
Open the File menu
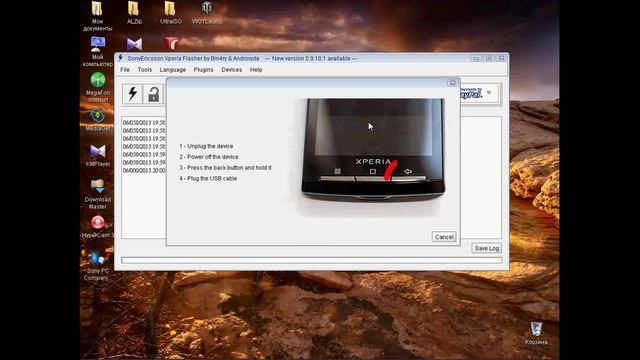coord(125,70)
